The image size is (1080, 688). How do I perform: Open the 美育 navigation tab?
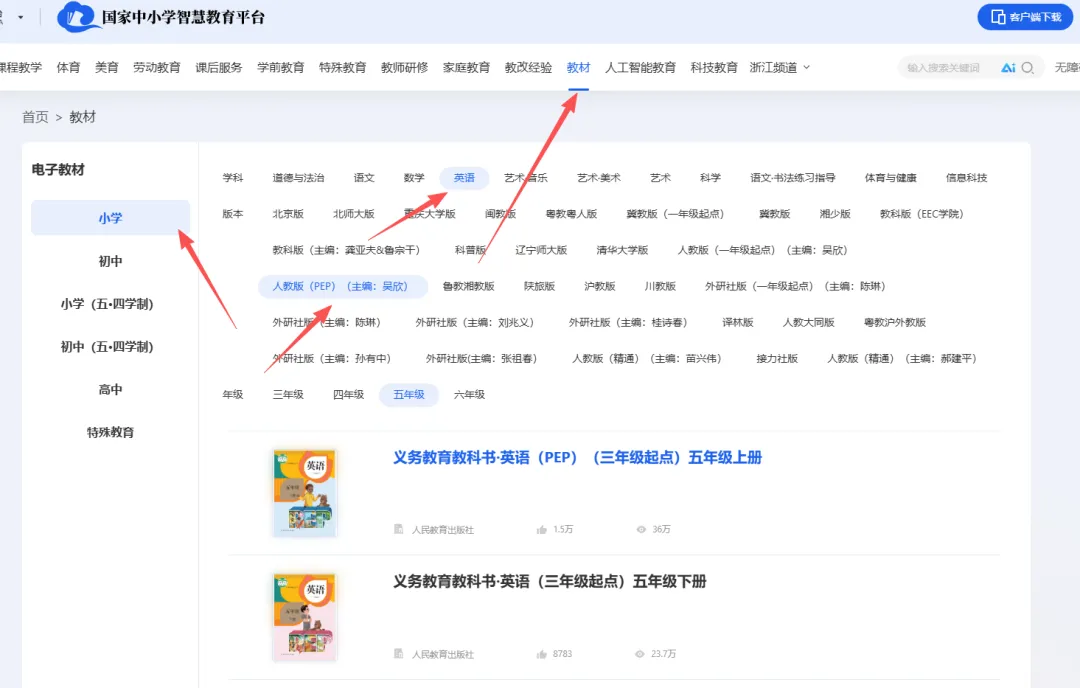point(107,67)
